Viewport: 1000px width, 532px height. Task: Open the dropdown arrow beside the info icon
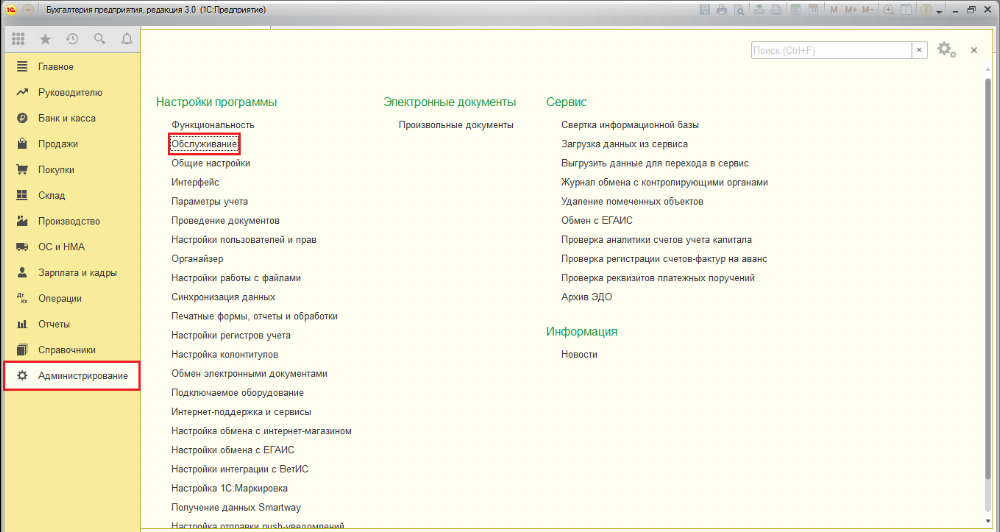click(939, 11)
